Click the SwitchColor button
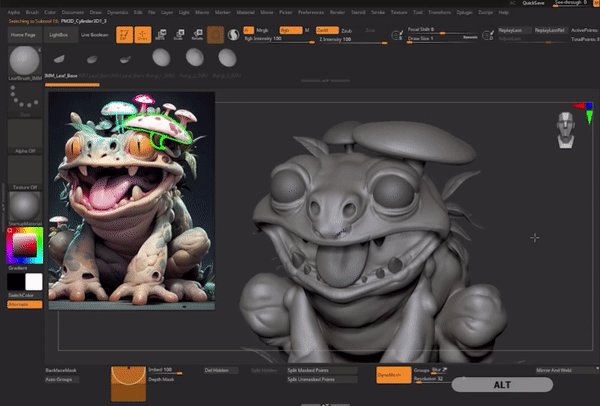 tap(25, 295)
